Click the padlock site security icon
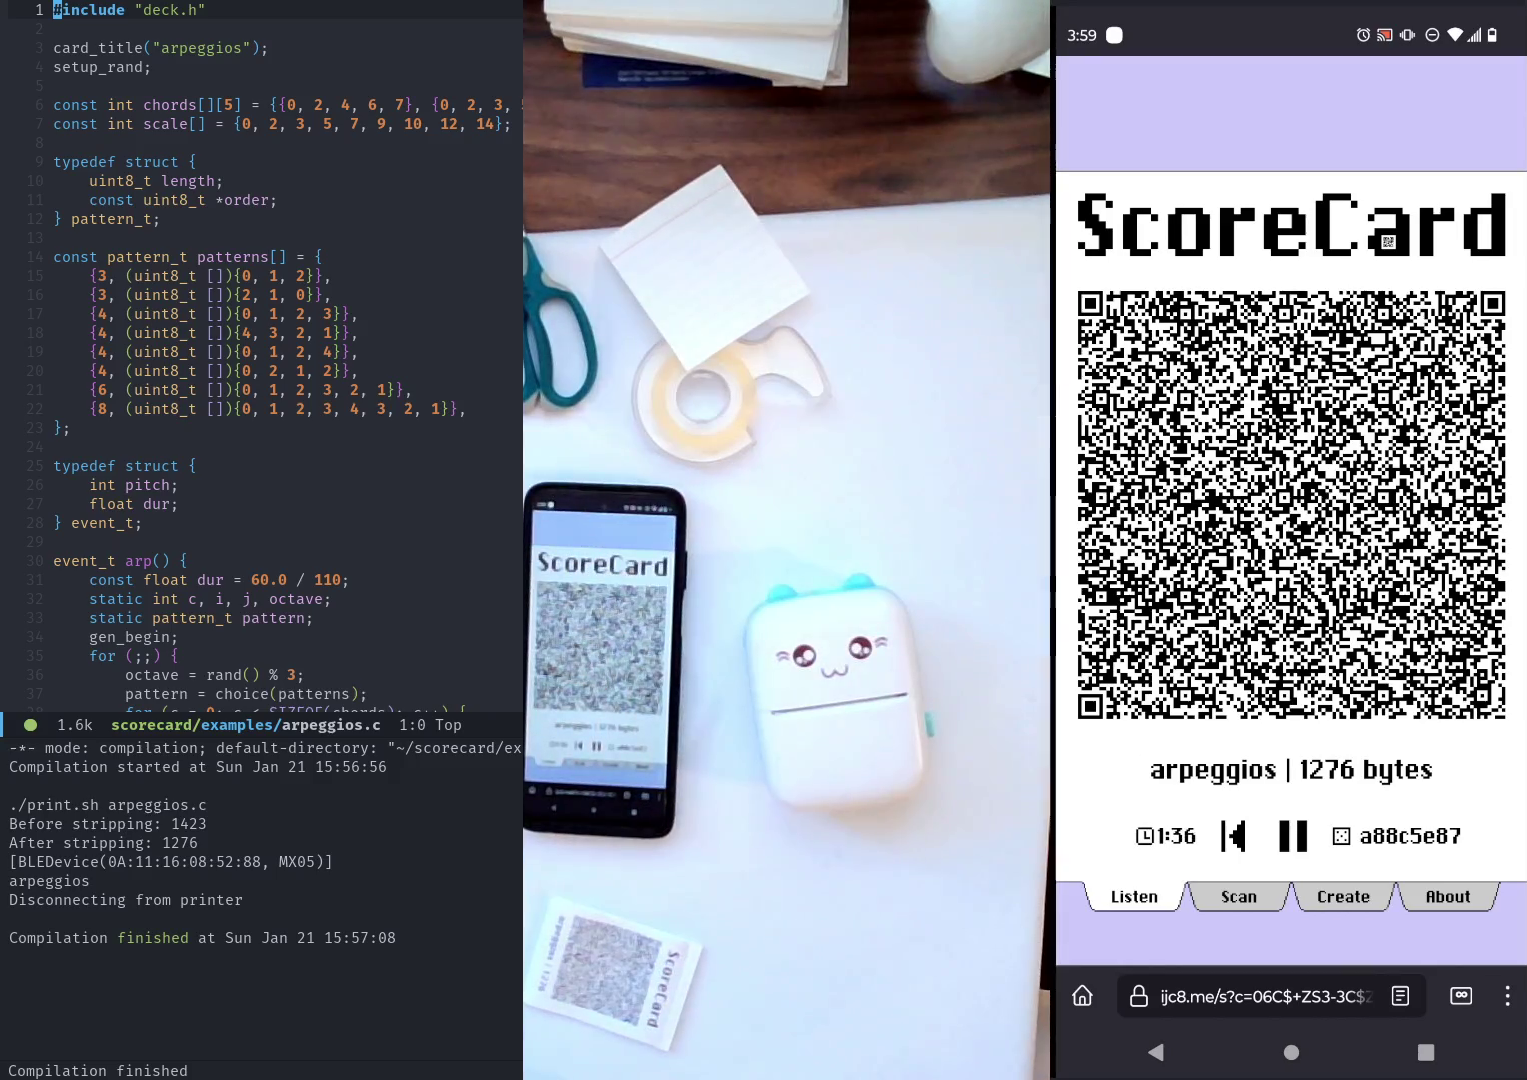 [x=1138, y=996]
